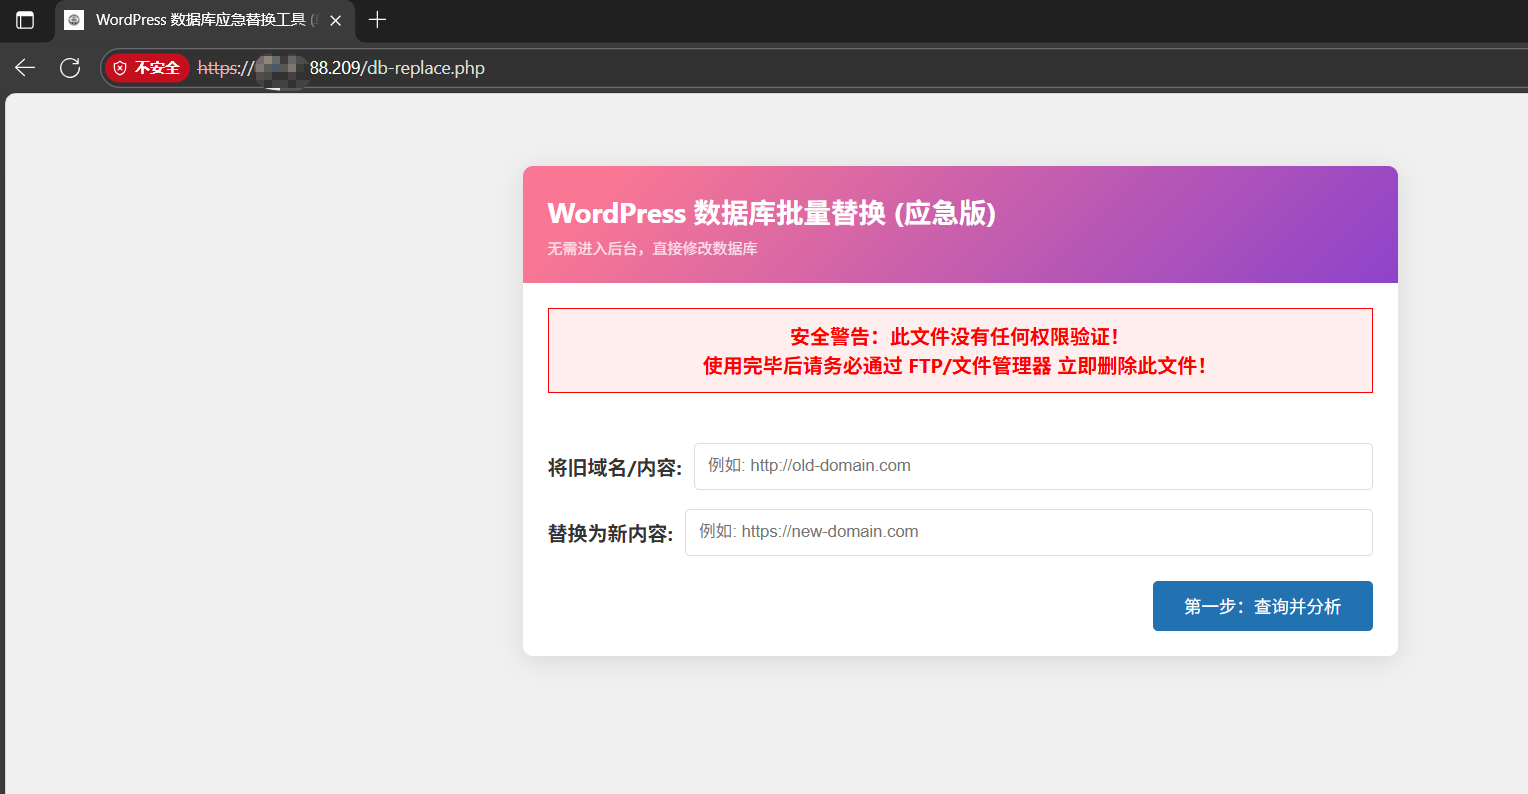Close the WordPress 数据库应急替换工具 tab
Image resolution: width=1528 pixels, height=794 pixels.
(336, 20)
